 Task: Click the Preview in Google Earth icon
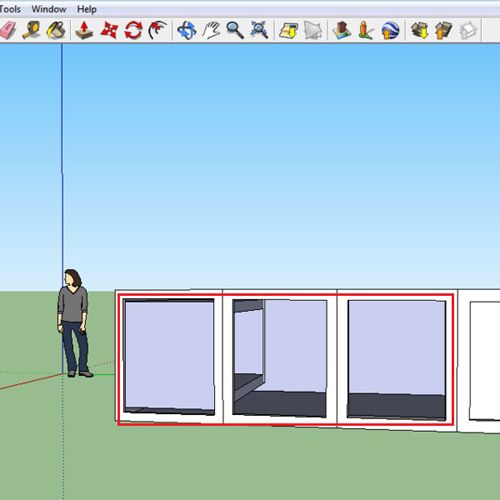tap(390, 31)
